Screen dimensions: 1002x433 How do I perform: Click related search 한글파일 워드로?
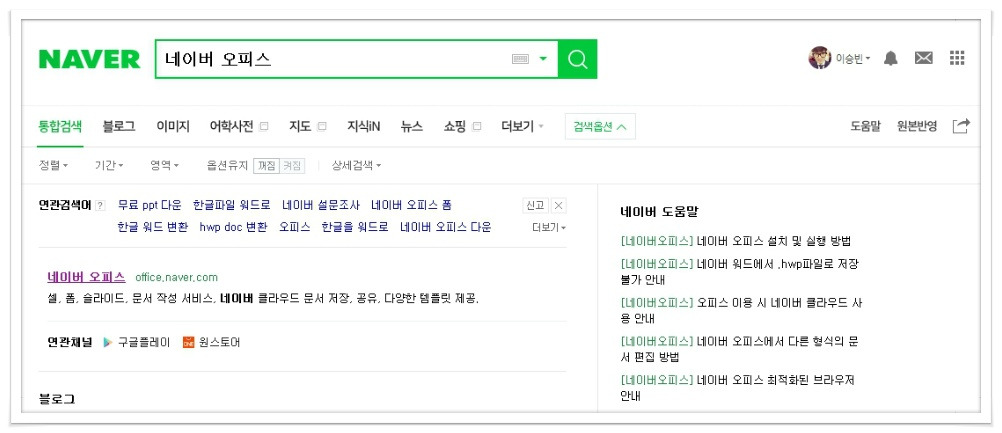(231, 205)
